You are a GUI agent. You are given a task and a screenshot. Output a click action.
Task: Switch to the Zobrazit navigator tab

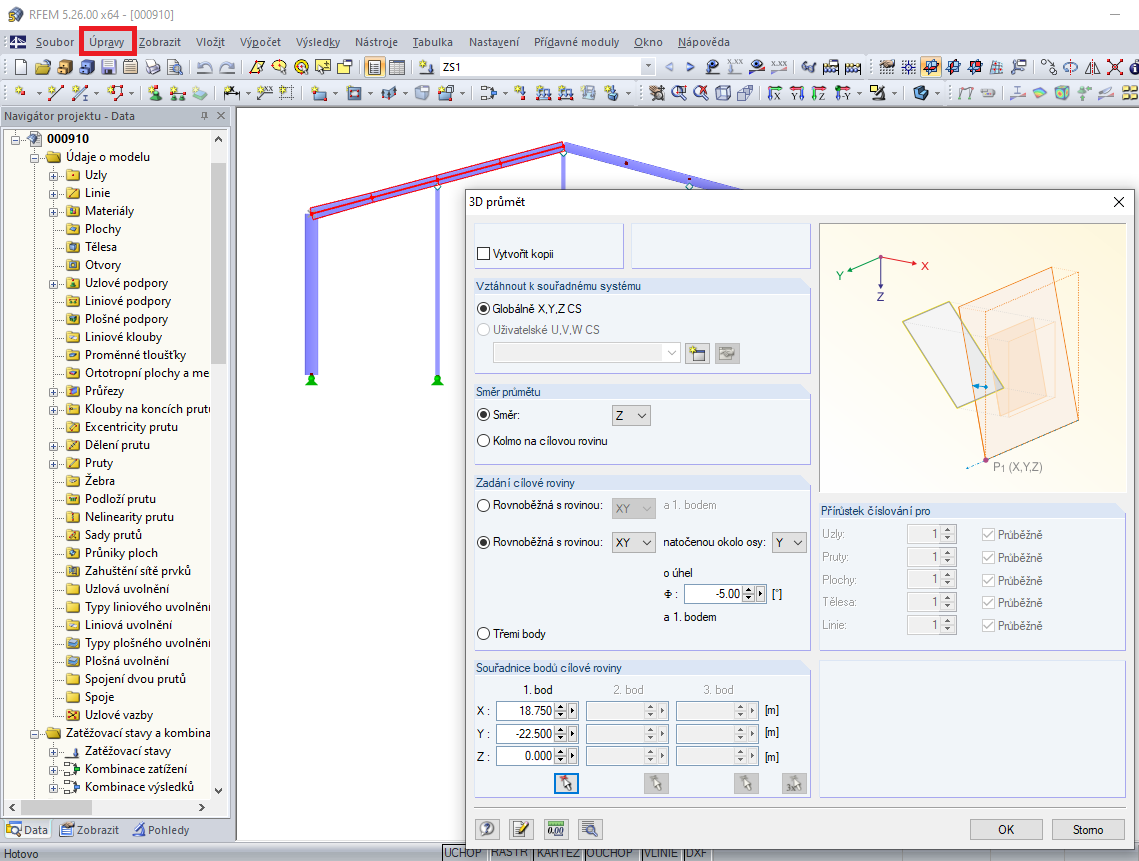[x=89, y=830]
